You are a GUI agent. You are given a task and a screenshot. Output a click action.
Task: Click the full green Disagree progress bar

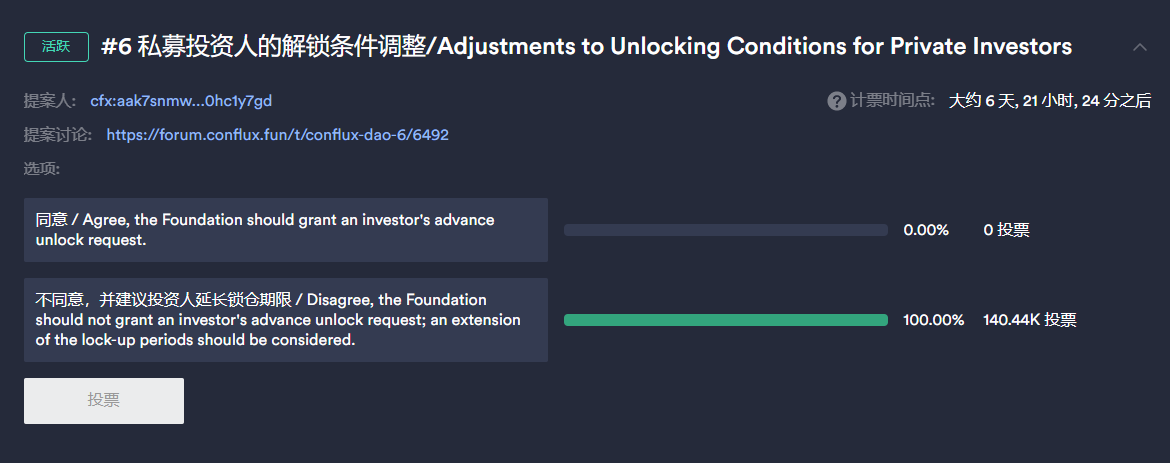pyautogui.click(x=726, y=320)
